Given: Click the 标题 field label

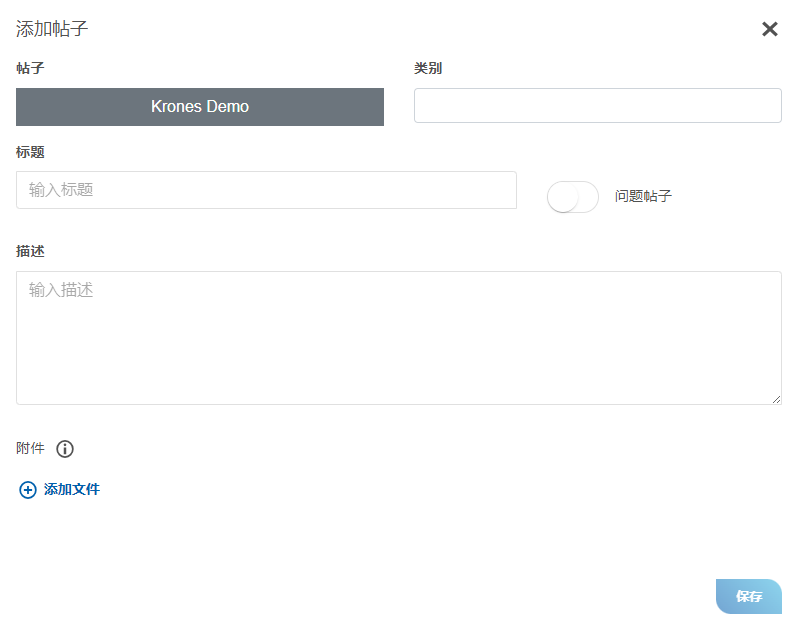Looking at the screenshot, I should coord(30,153).
